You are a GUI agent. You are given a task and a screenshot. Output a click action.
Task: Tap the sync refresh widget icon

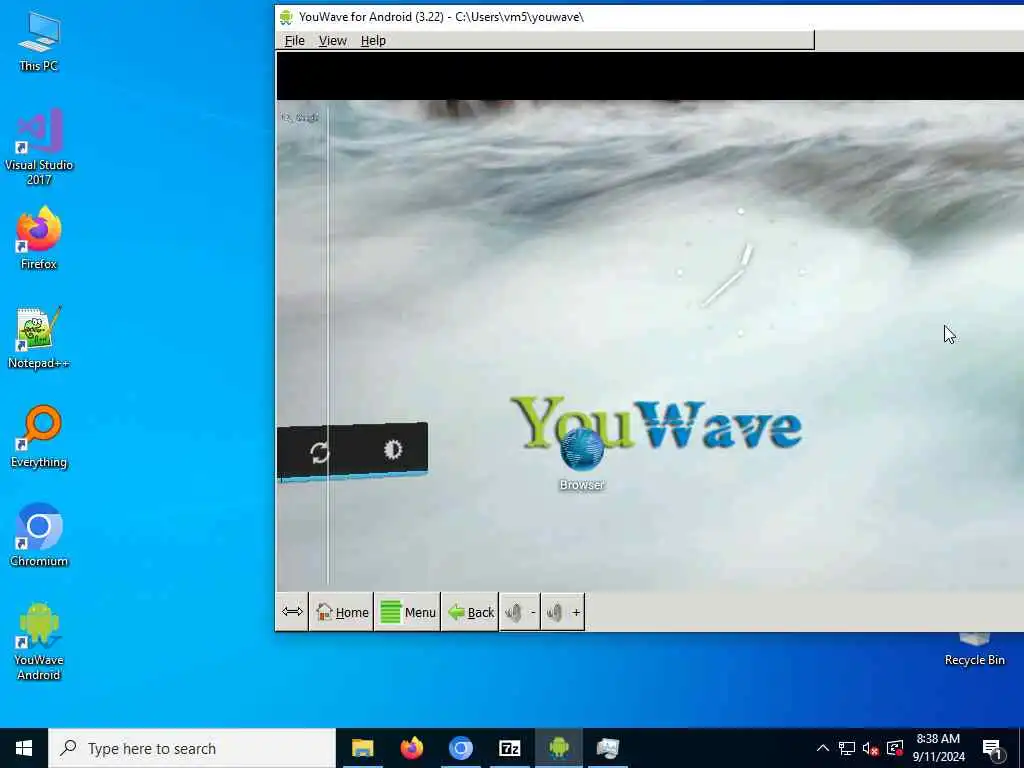click(x=319, y=452)
